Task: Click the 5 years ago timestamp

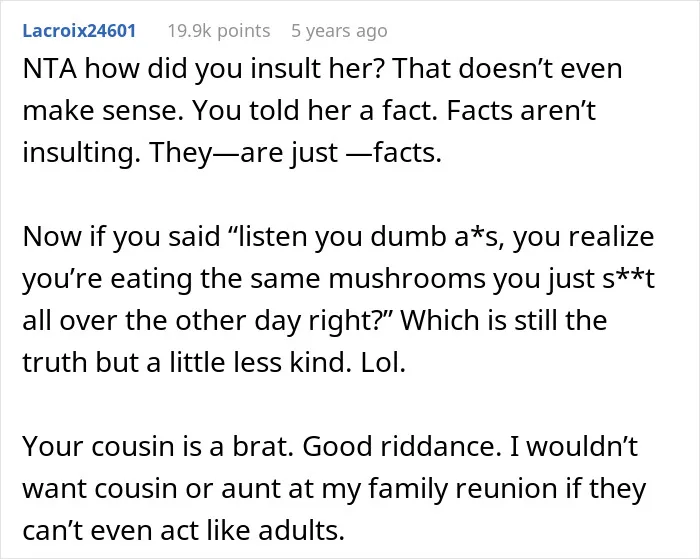Action: click(339, 31)
